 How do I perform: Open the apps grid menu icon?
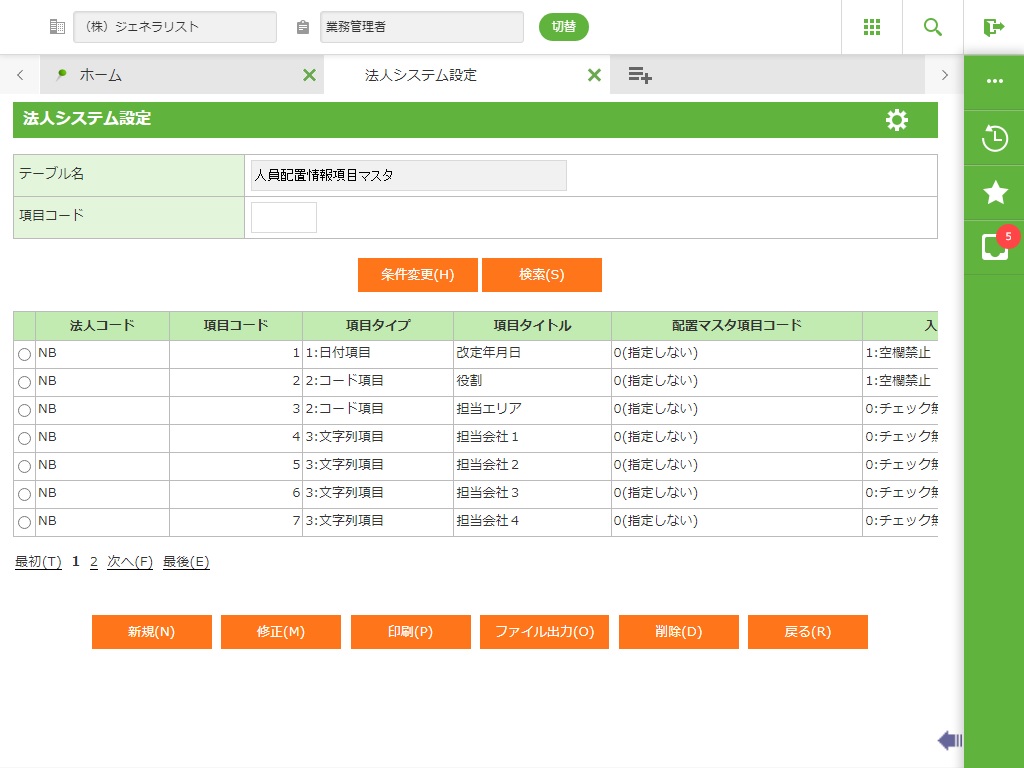click(871, 27)
